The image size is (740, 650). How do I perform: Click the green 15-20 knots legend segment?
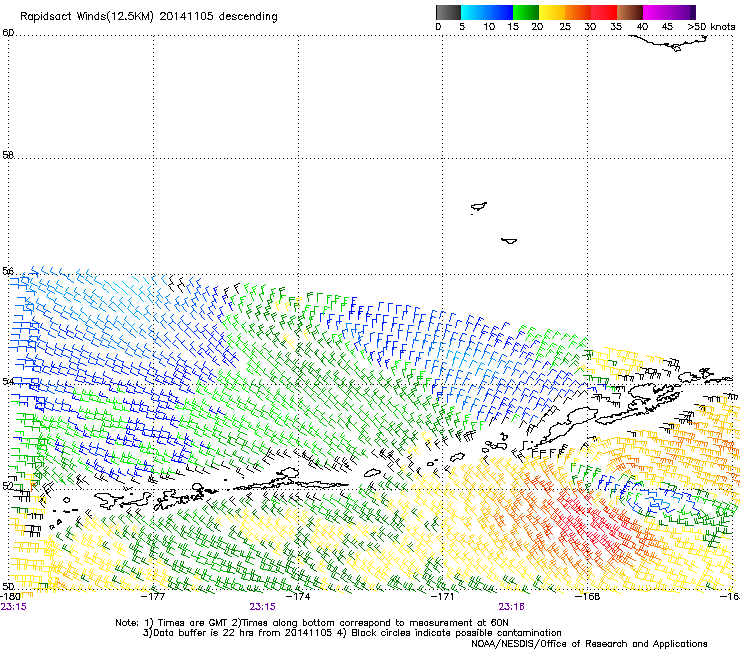coord(526,12)
